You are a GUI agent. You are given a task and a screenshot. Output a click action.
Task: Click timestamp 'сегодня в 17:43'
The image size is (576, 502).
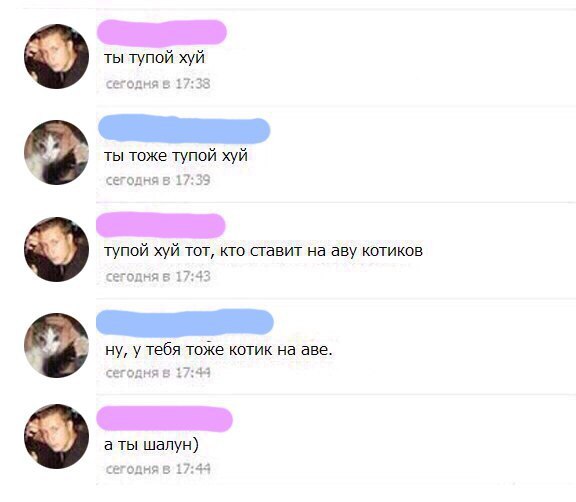[x=158, y=277]
